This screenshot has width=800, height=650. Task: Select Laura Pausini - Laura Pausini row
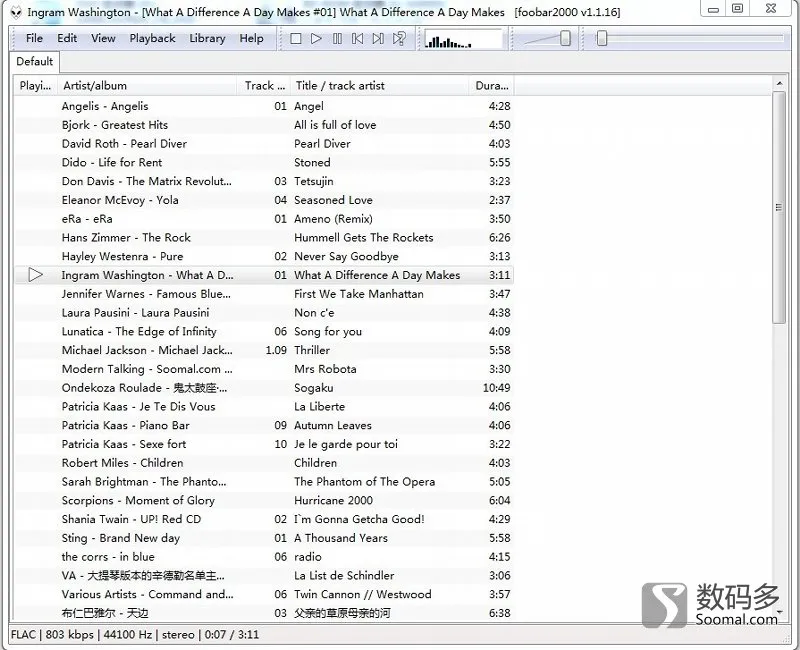(x=264, y=313)
